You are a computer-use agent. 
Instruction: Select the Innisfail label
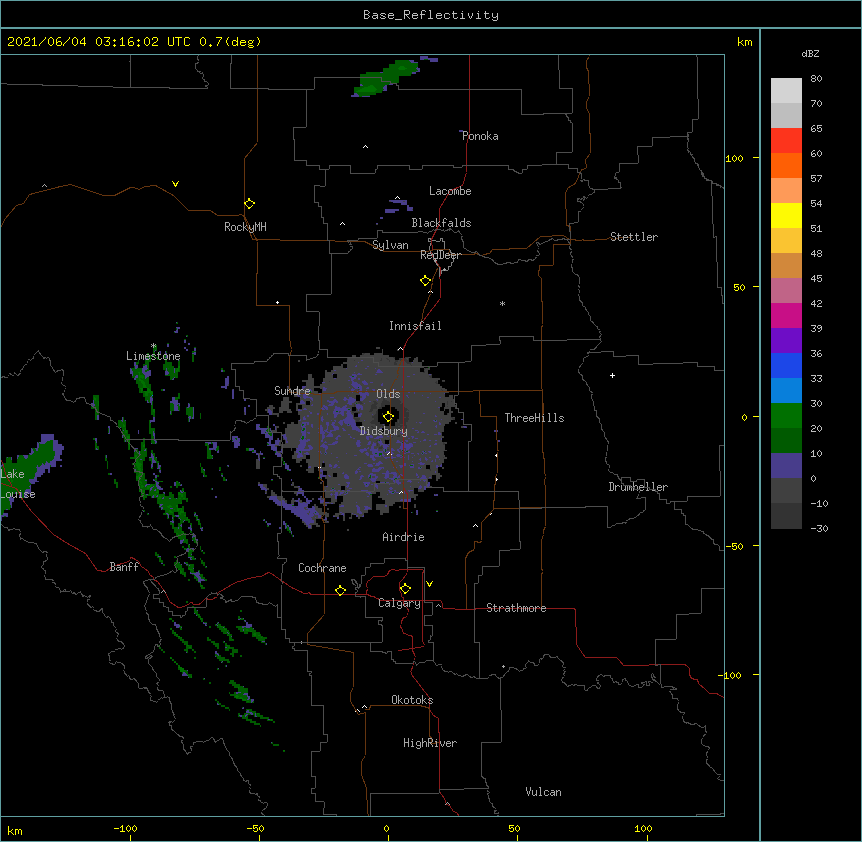coord(415,326)
